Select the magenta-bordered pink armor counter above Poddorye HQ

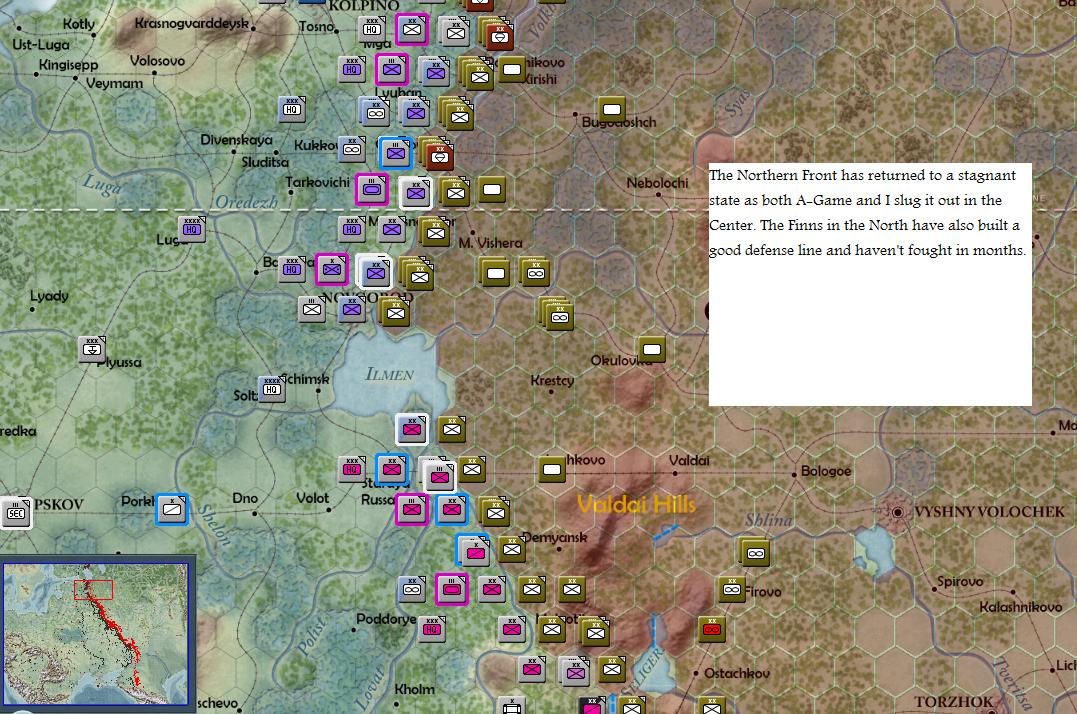tap(451, 589)
